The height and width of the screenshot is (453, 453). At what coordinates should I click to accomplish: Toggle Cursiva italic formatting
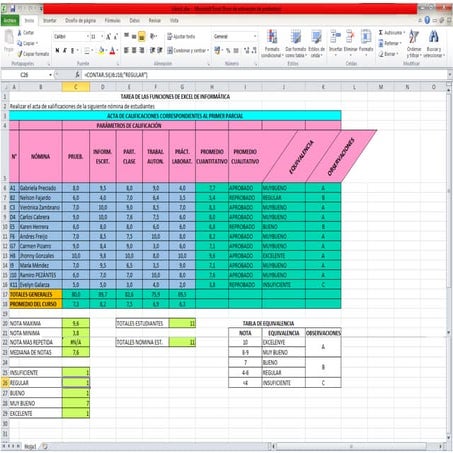tap(65, 51)
